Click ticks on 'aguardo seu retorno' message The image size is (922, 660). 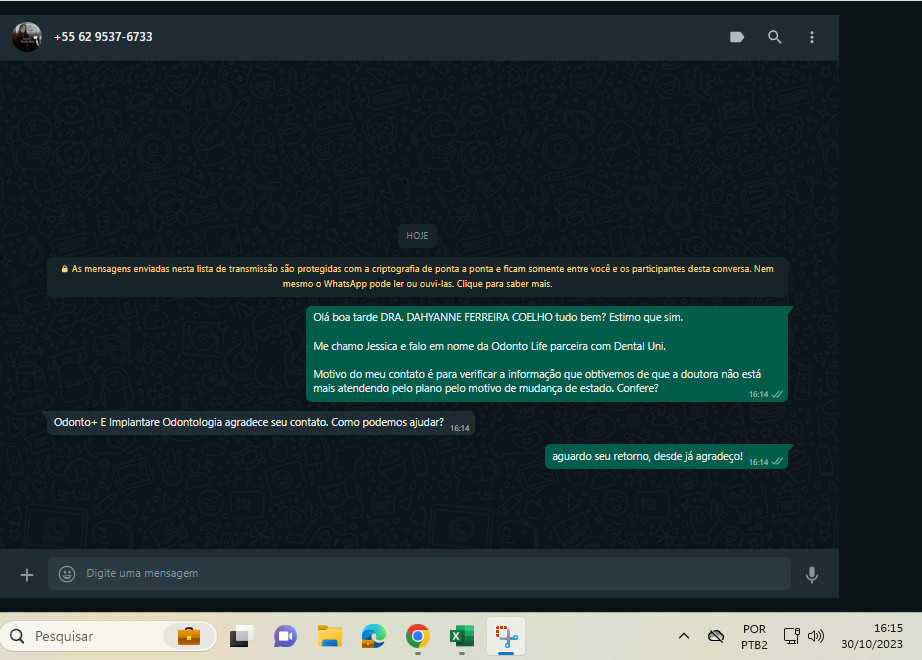tap(777, 462)
